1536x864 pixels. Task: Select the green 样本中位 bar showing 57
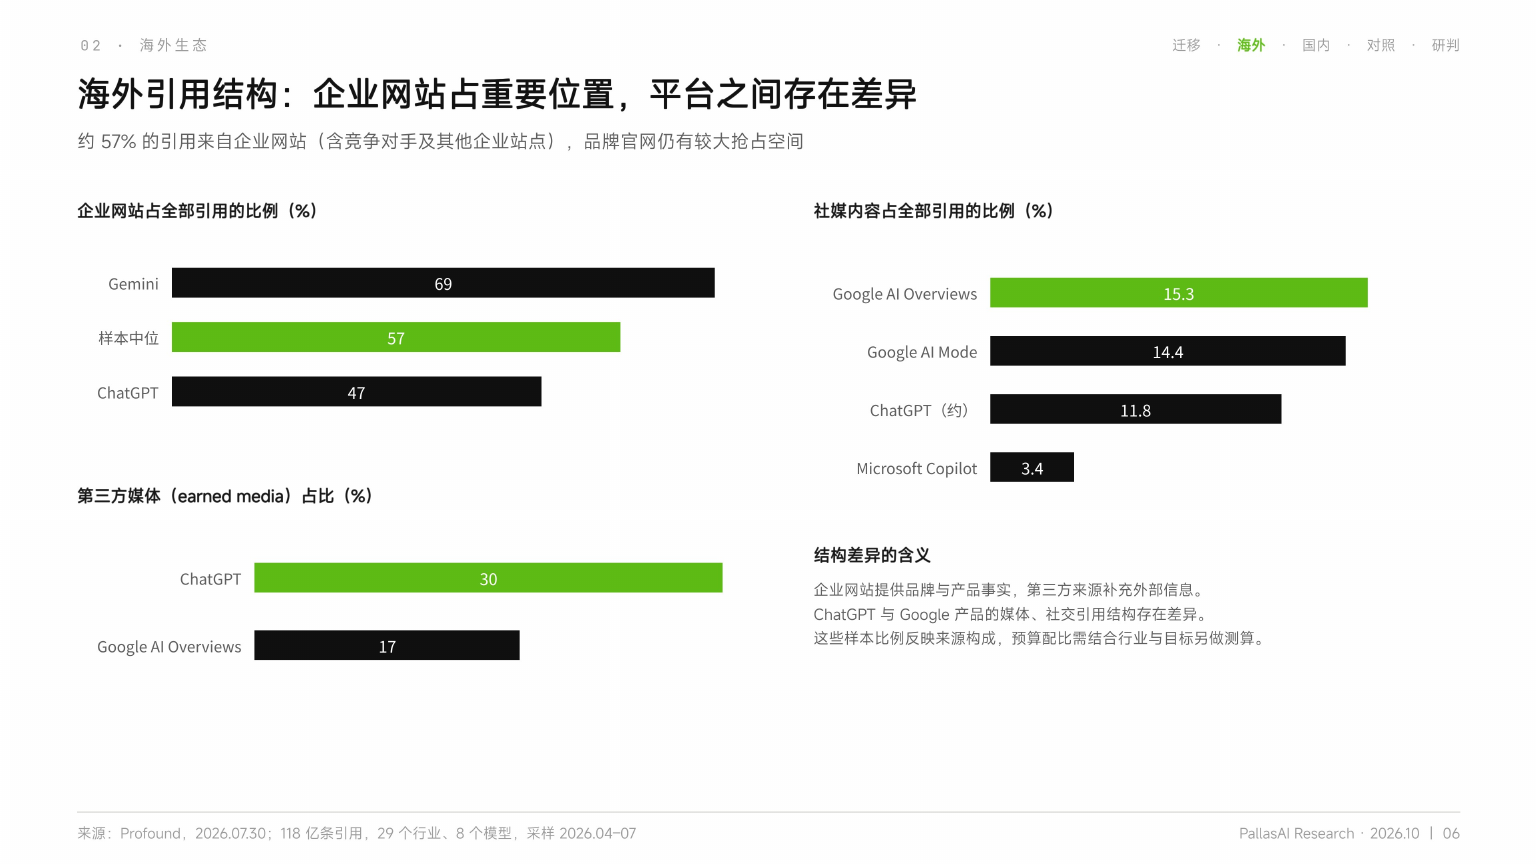coord(396,337)
